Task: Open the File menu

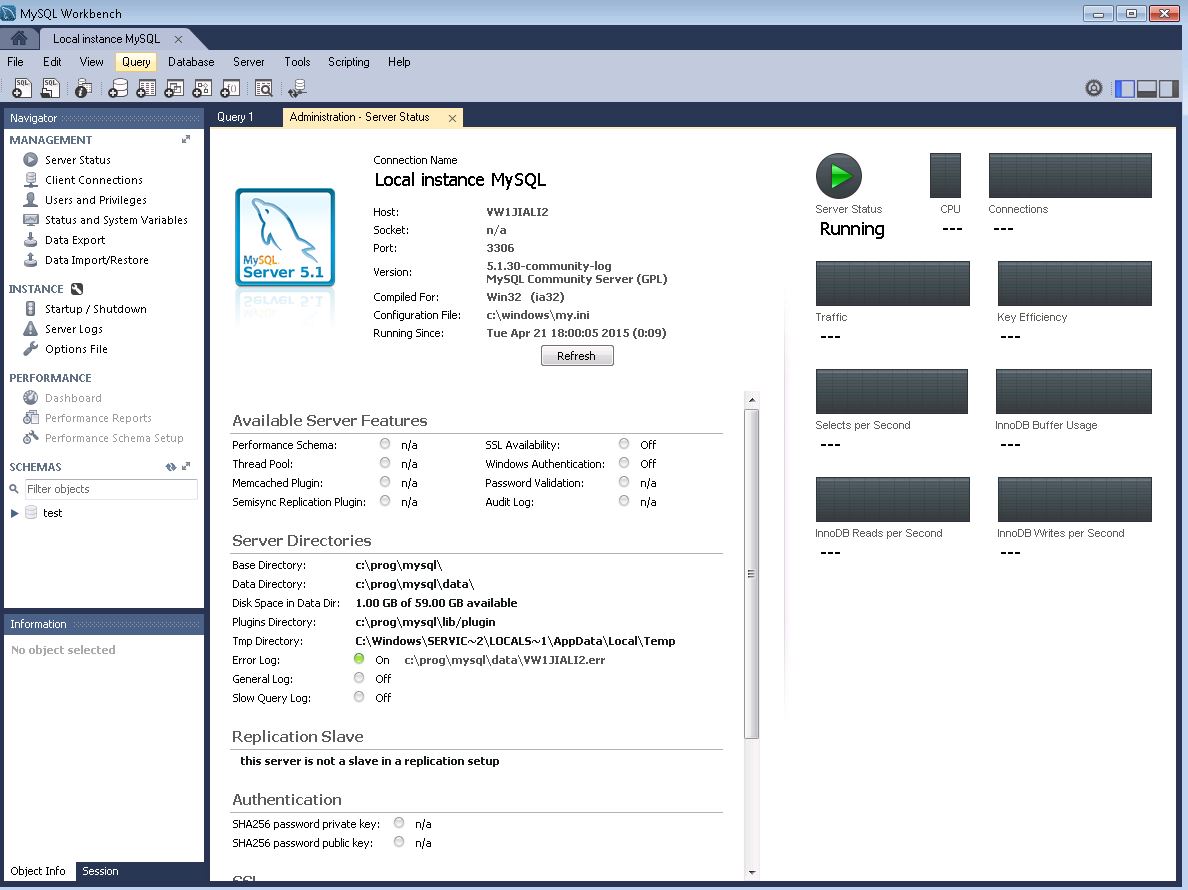Action: [15, 62]
